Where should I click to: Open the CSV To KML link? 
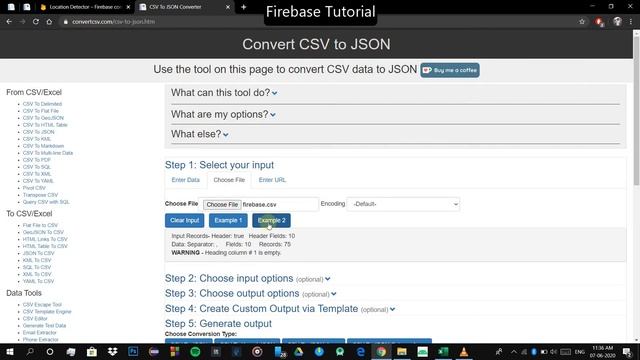click(x=37, y=139)
